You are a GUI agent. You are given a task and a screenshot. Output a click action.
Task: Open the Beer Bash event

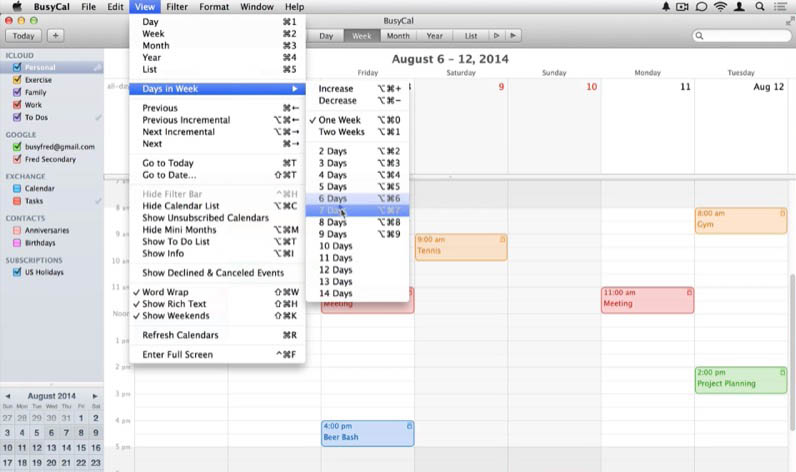coord(367,432)
